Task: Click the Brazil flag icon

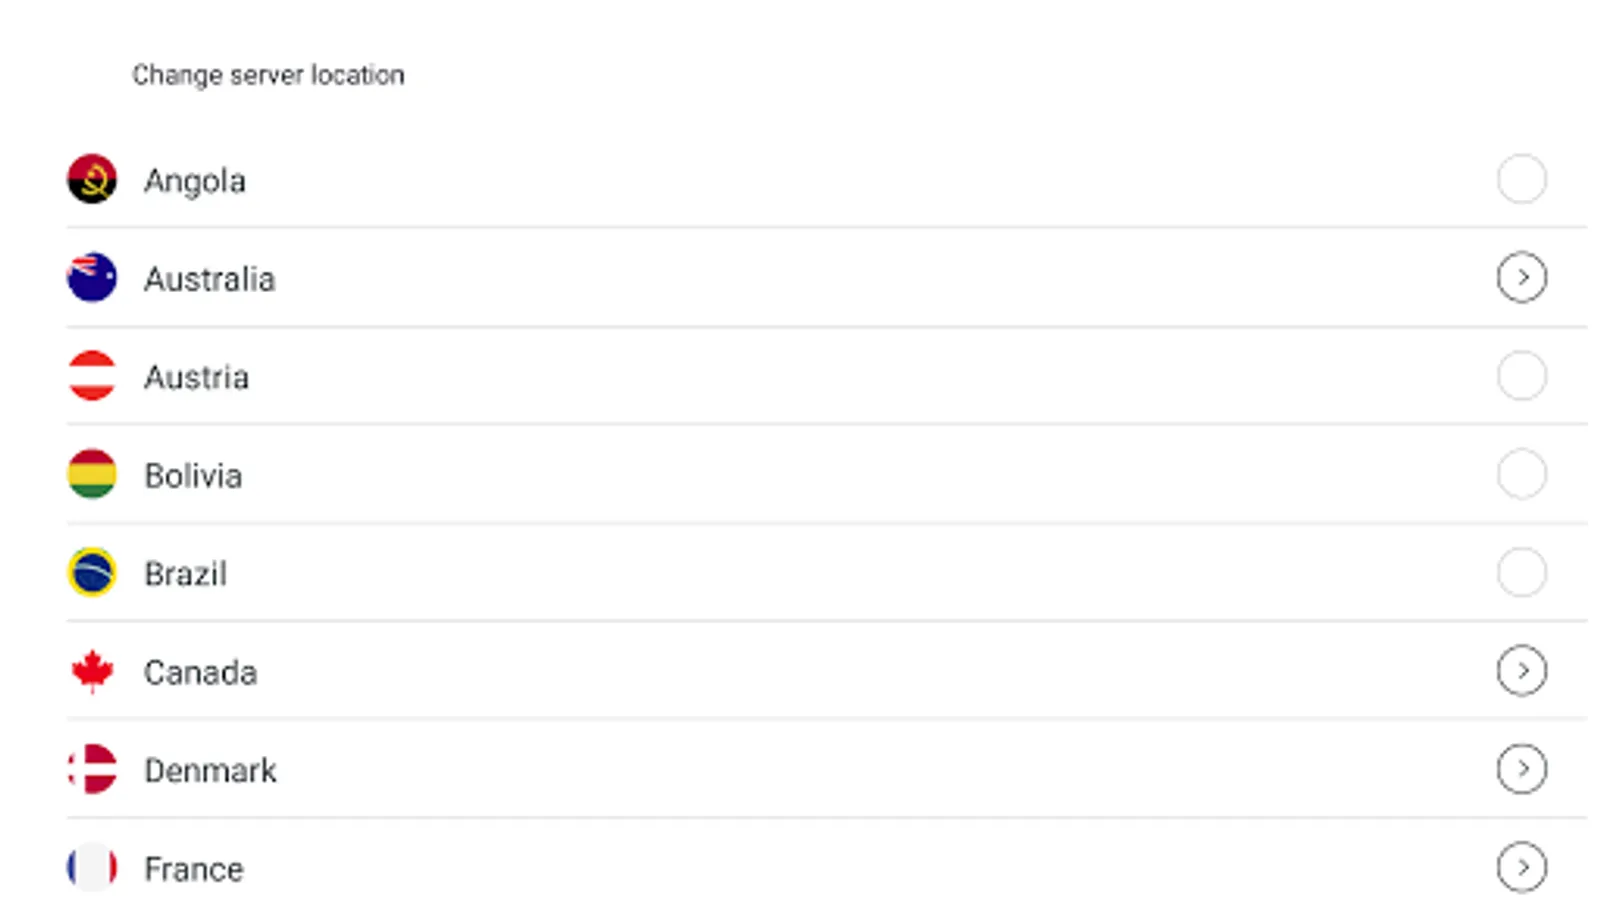Action: pos(92,573)
